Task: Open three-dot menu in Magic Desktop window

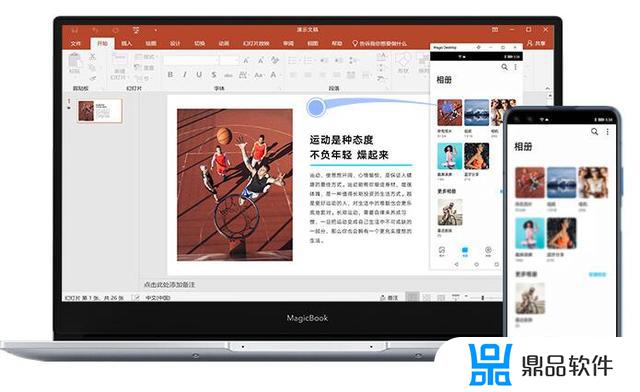Action: 516,67
